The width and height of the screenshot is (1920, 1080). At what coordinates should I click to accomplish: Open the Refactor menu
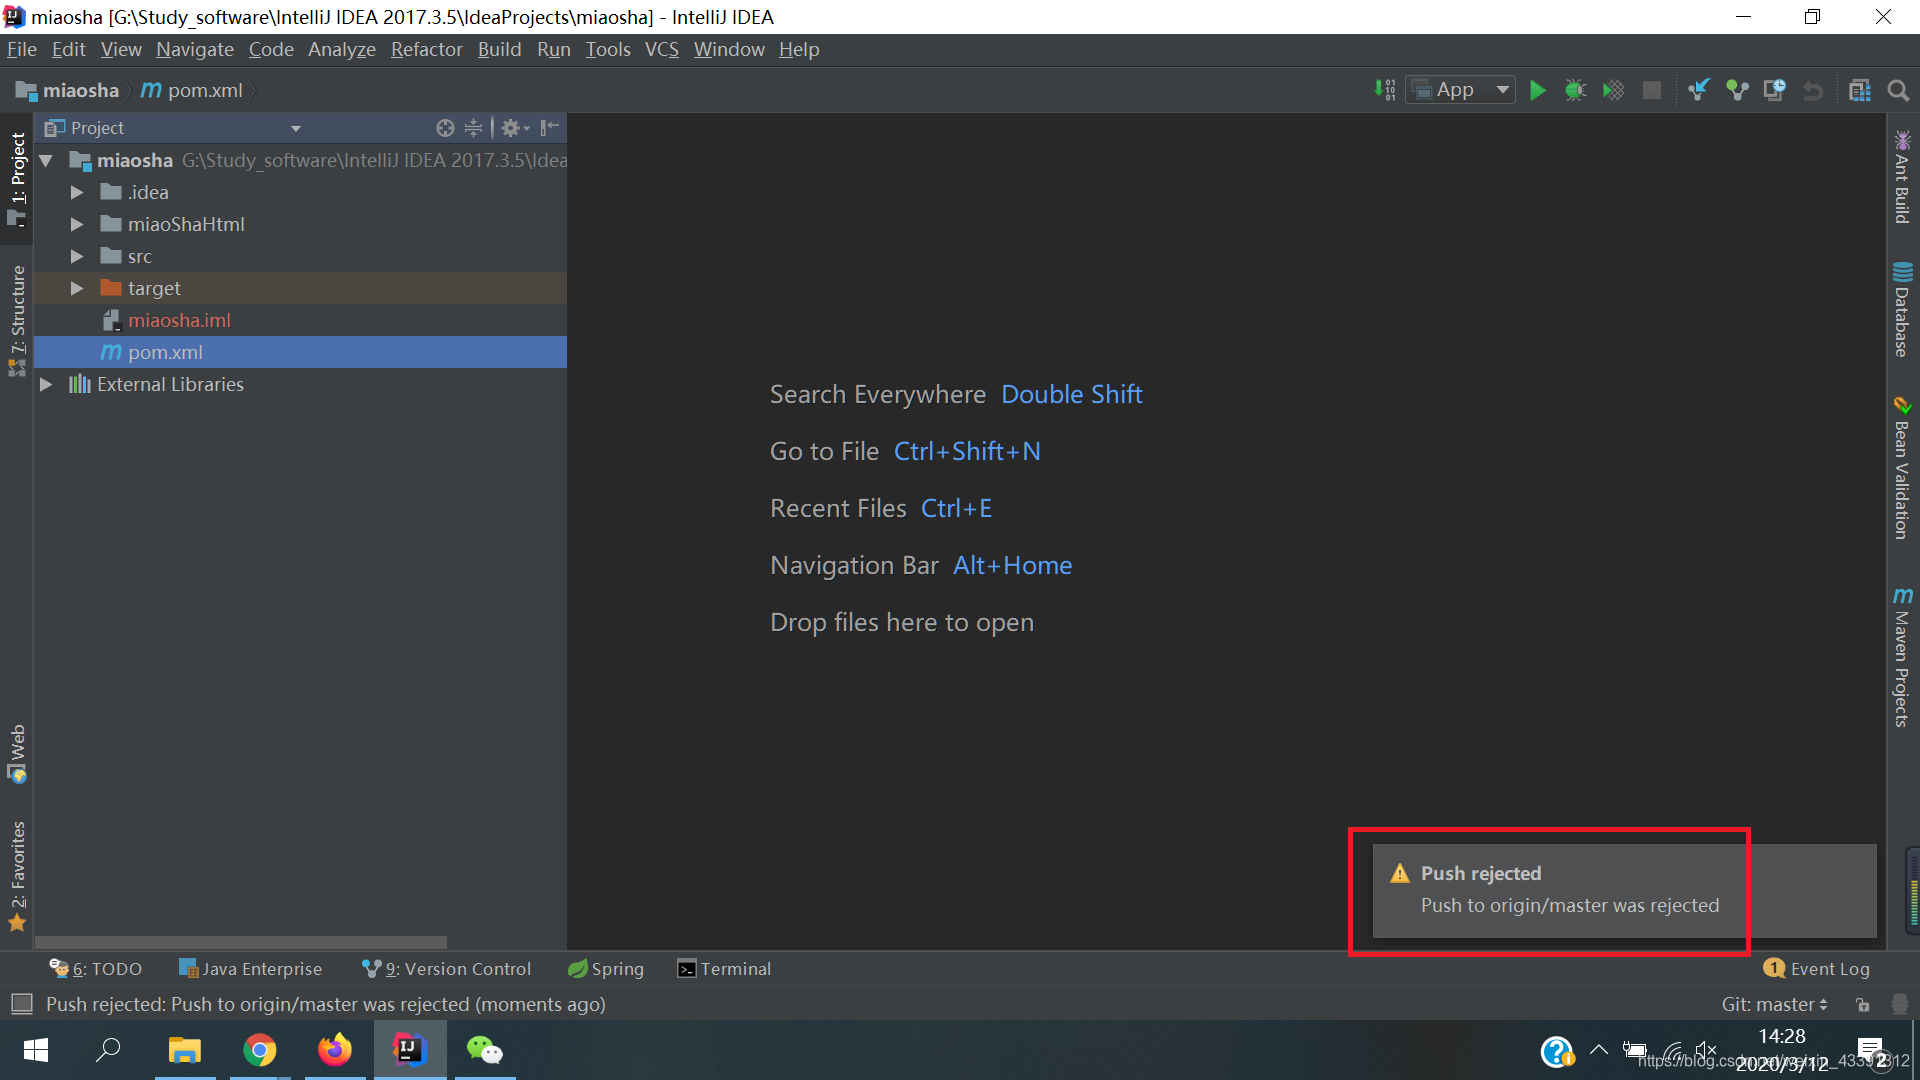click(426, 49)
